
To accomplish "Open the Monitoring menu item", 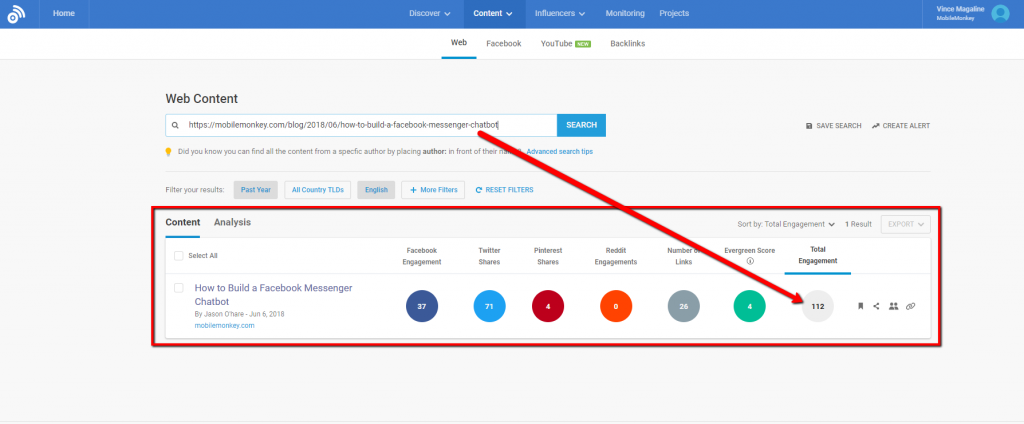I will (625, 13).
